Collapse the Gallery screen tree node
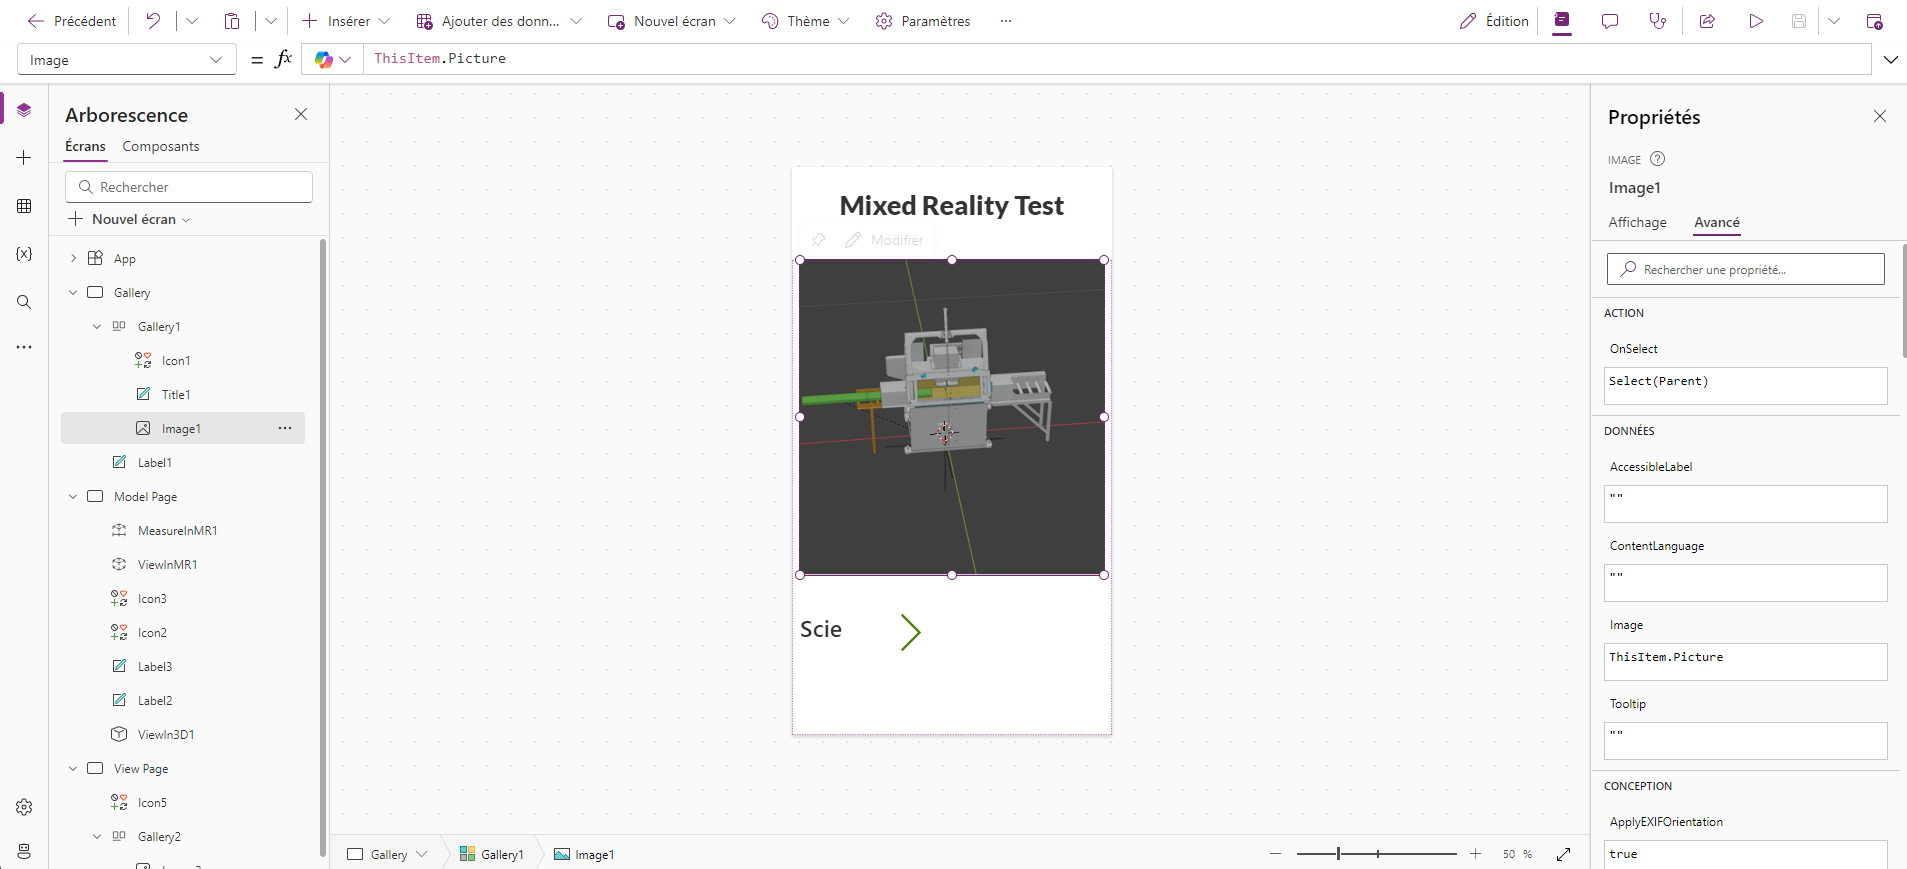1907x869 pixels. pyautogui.click(x=73, y=293)
